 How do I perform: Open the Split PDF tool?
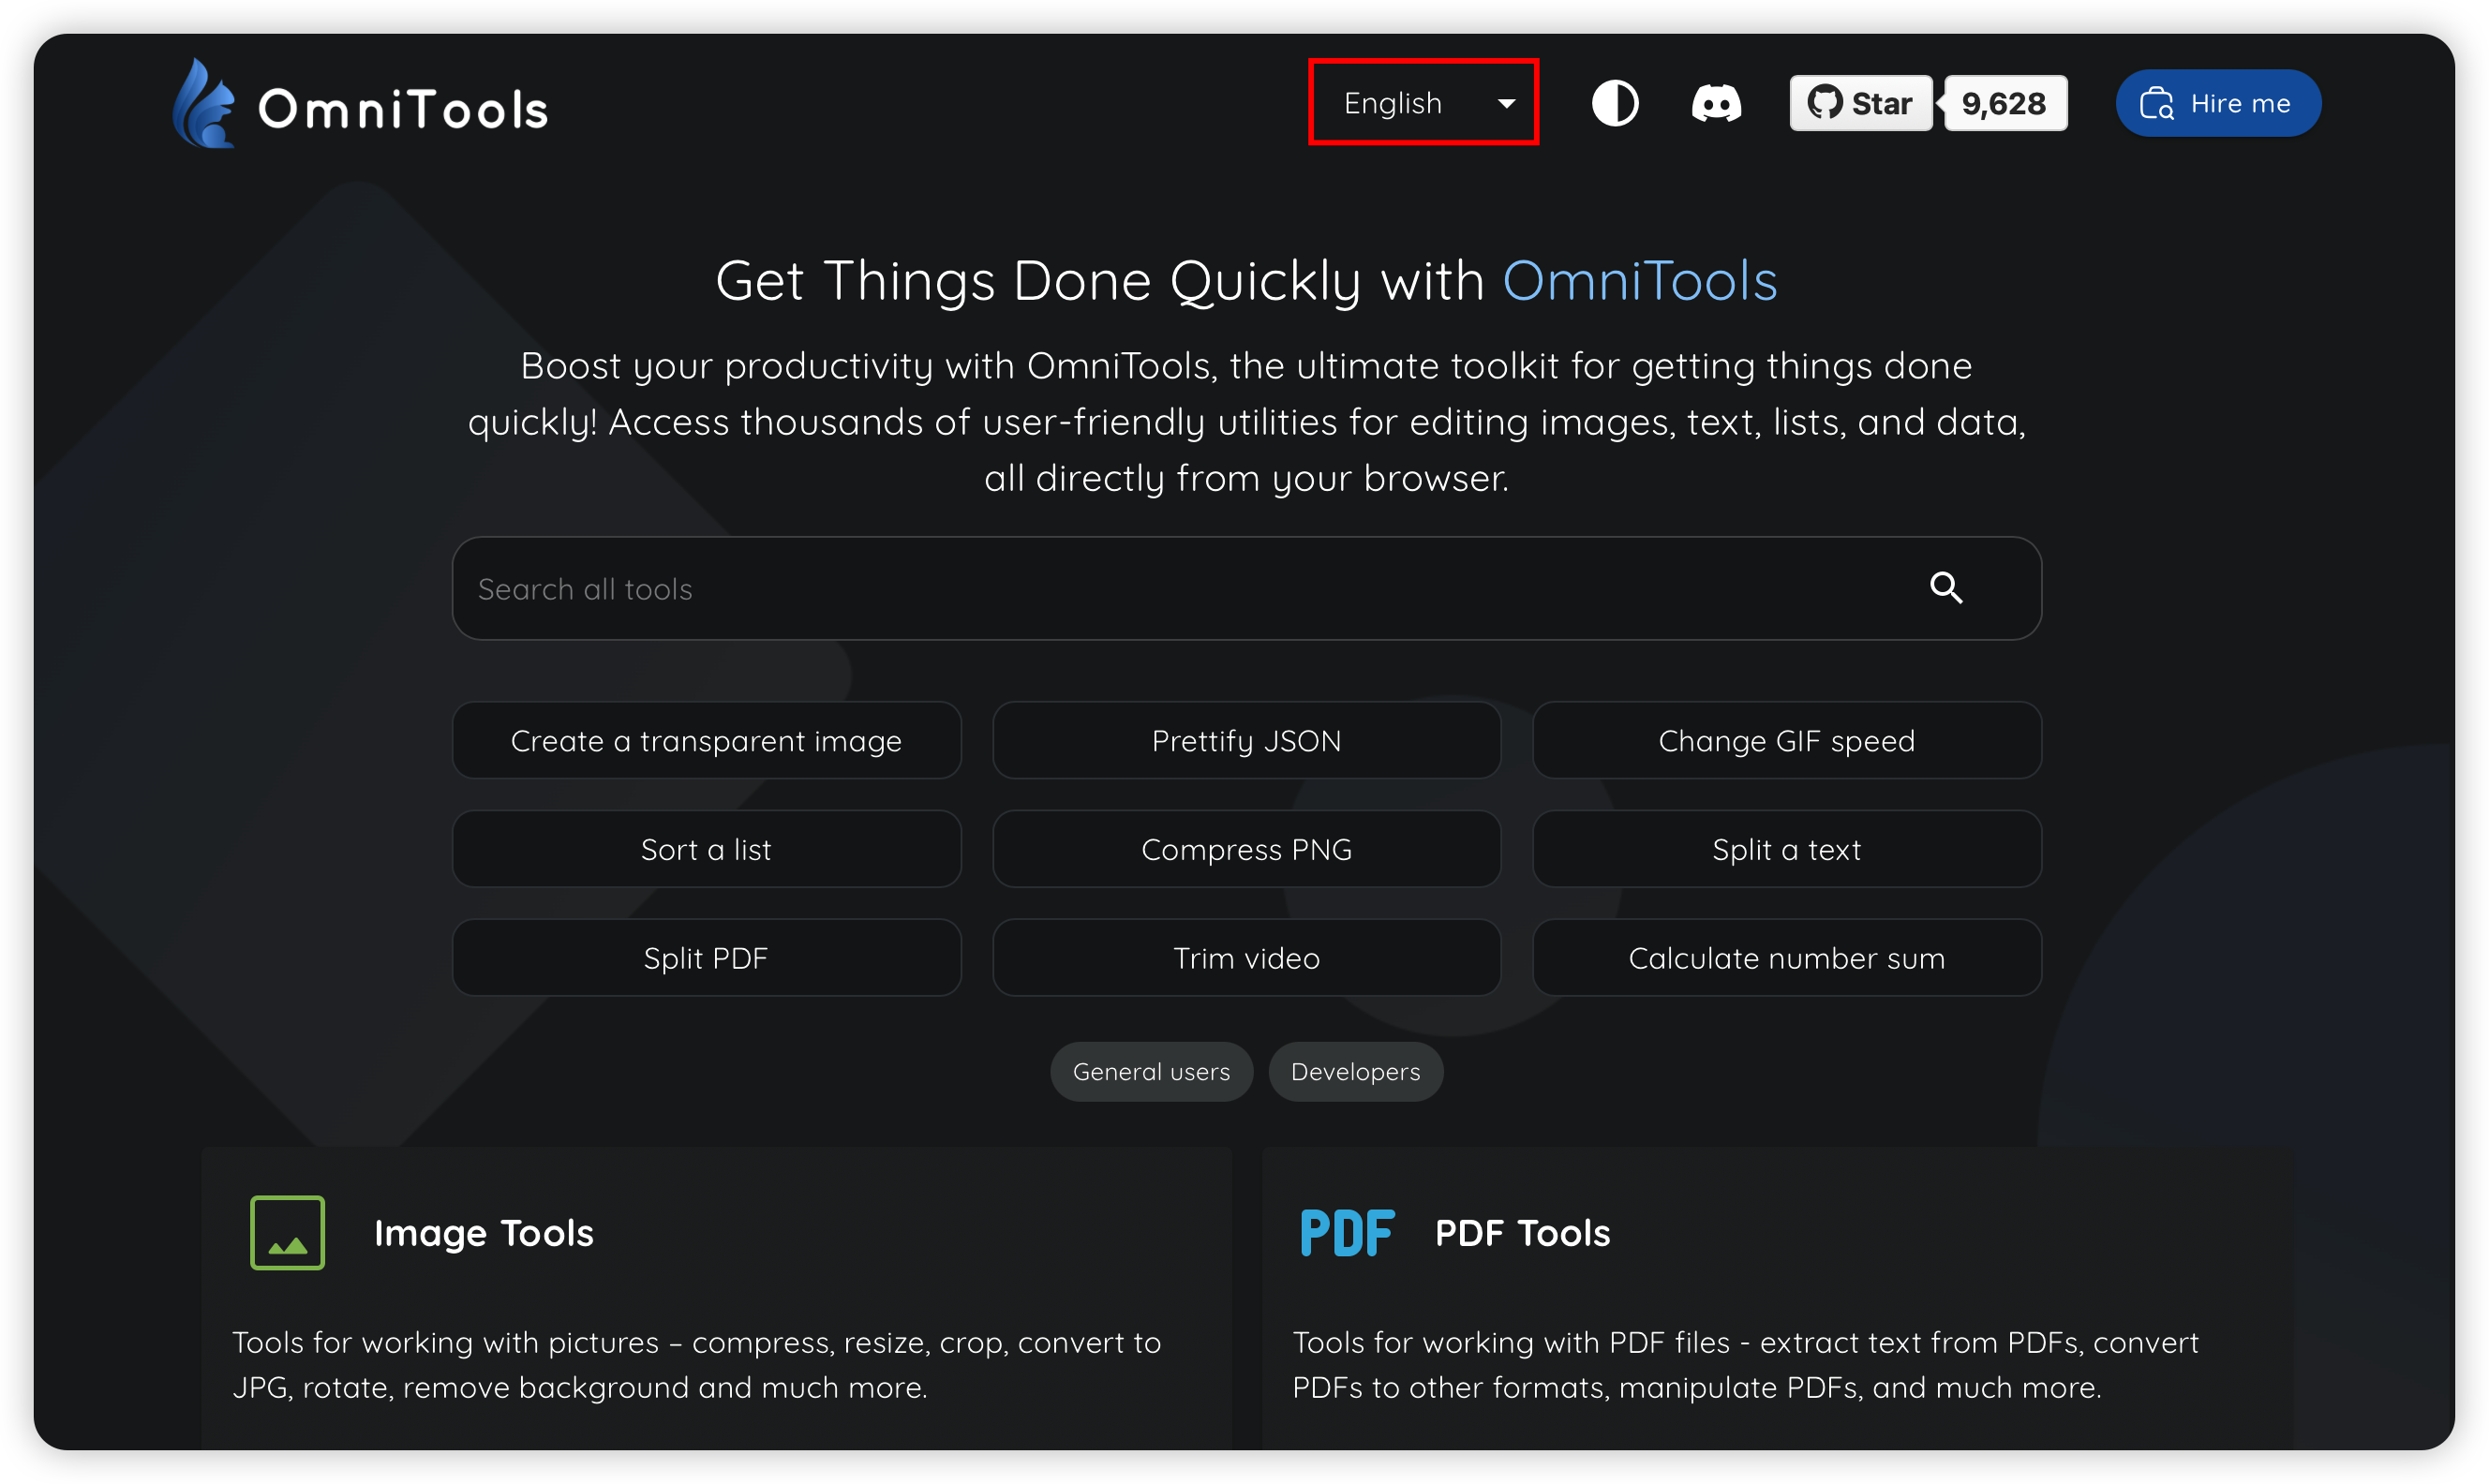click(x=706, y=957)
